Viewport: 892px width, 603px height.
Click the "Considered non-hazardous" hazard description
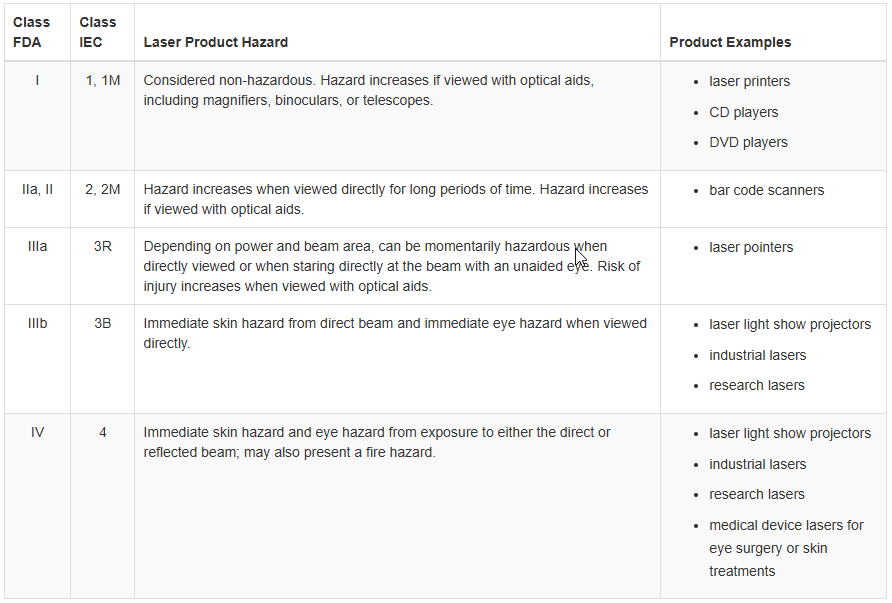point(228,80)
